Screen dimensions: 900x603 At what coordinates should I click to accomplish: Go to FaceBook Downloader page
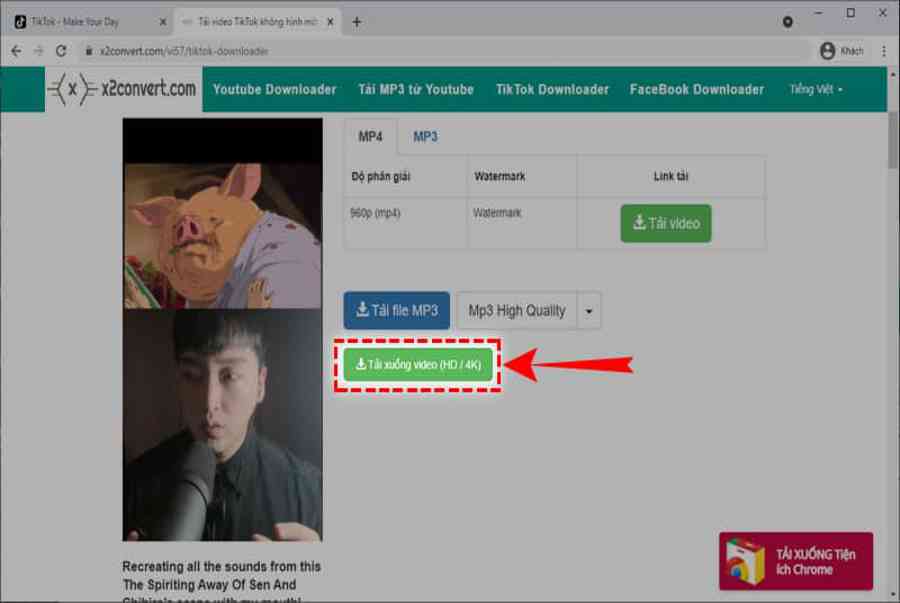(696, 89)
